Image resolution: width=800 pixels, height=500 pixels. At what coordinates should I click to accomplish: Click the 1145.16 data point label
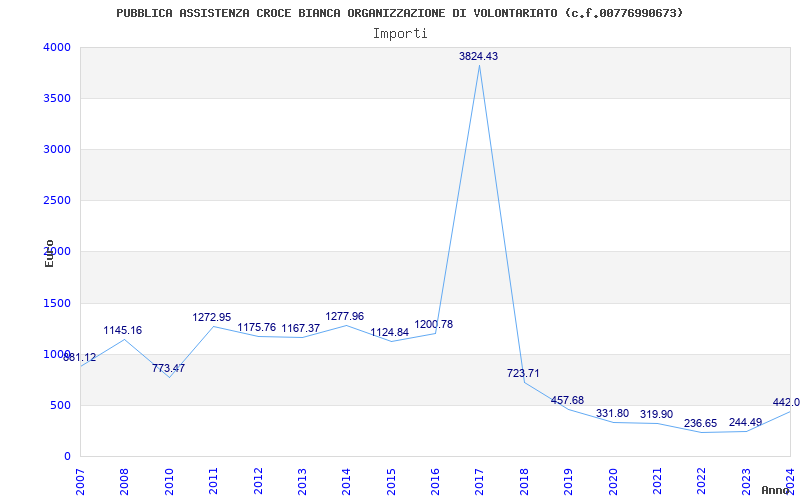tap(122, 331)
